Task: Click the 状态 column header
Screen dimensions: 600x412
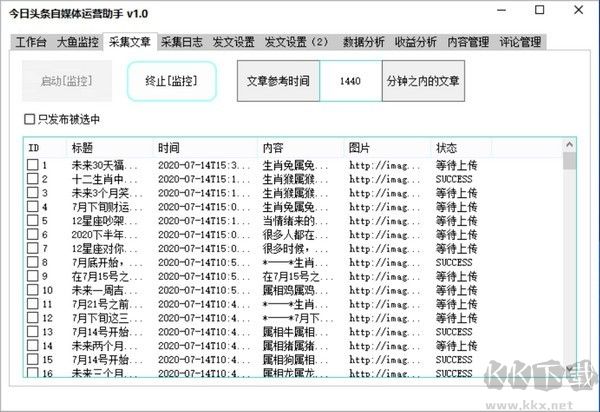Action: (461, 148)
